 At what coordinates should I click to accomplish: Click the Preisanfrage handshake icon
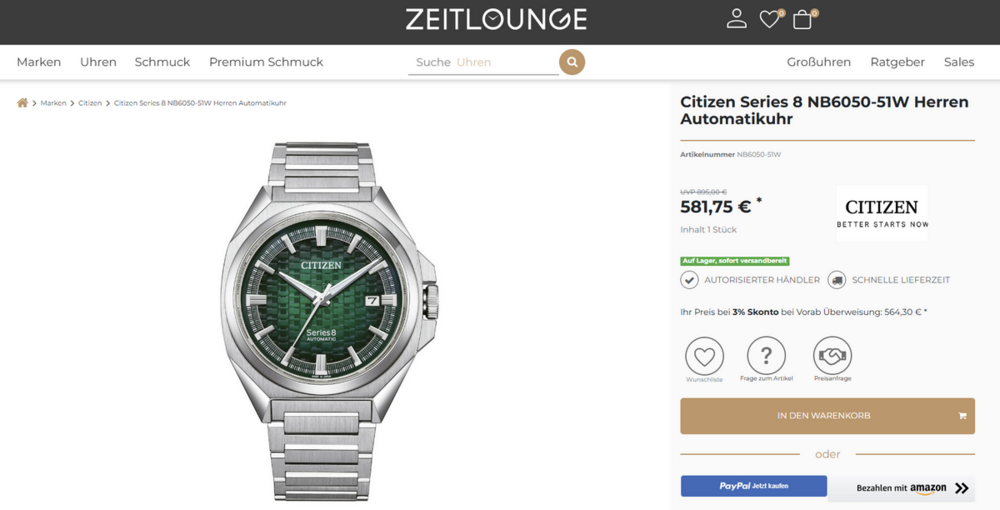point(832,356)
